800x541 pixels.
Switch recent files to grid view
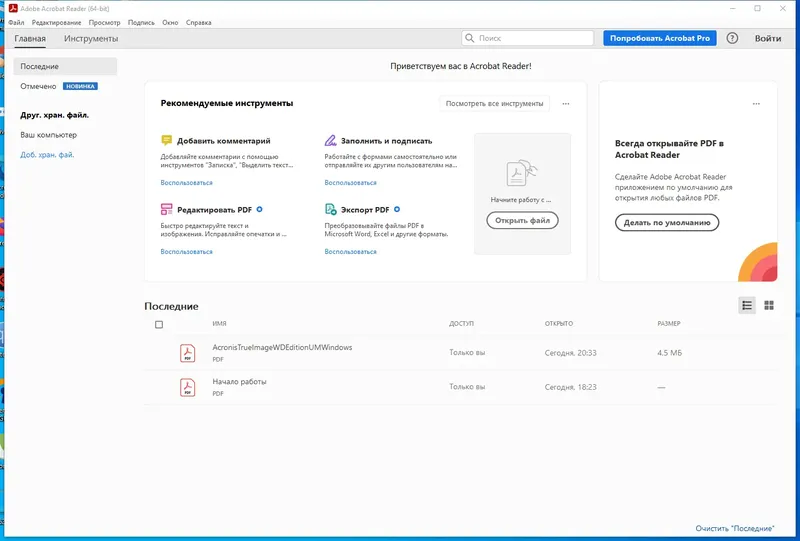(x=769, y=306)
